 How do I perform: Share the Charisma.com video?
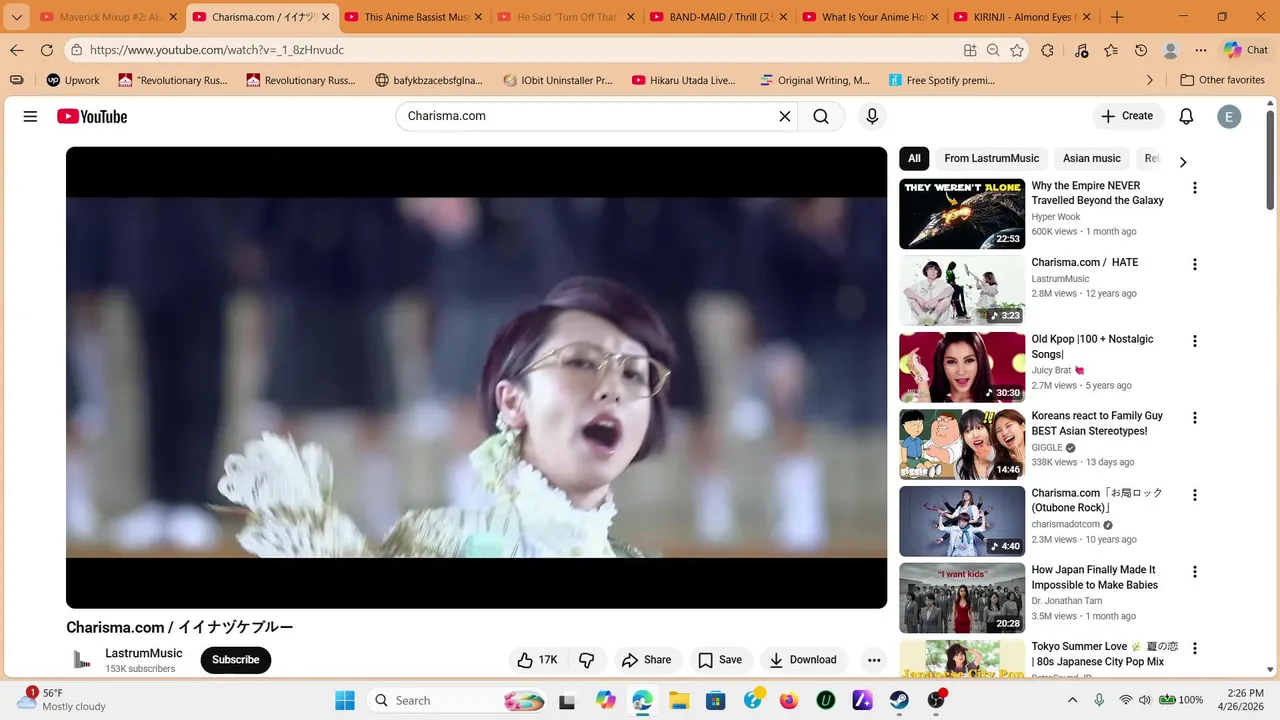pyautogui.click(x=647, y=660)
